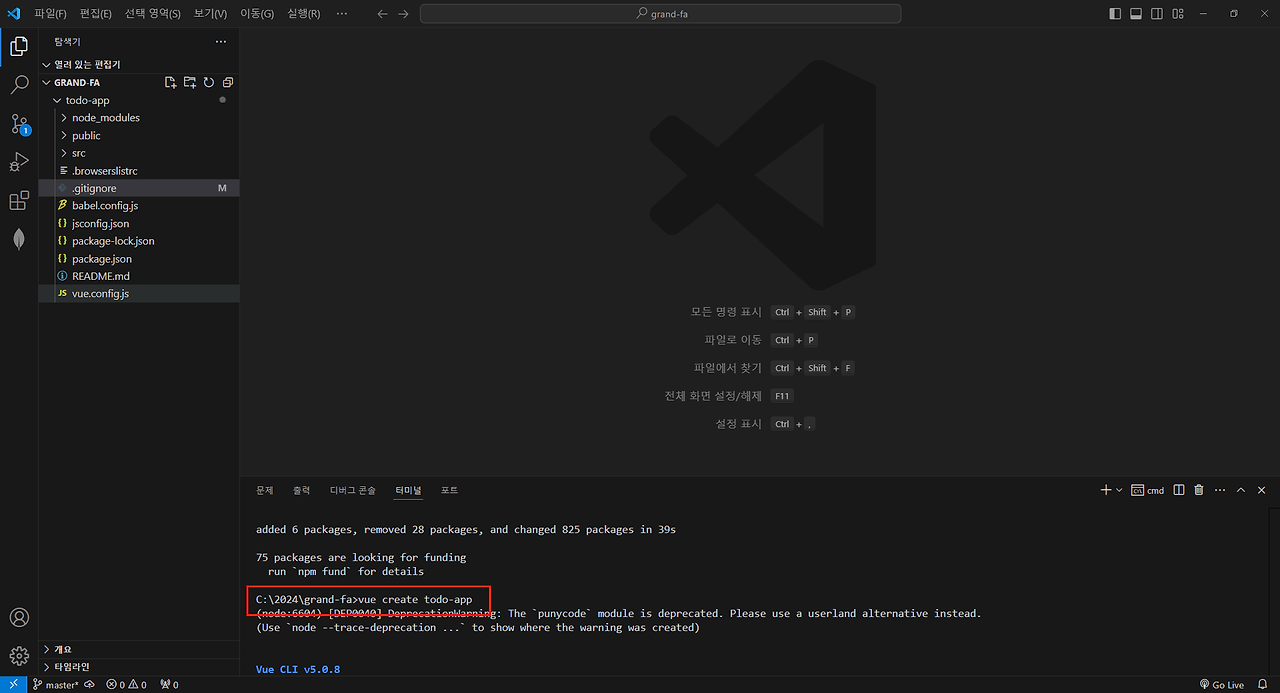
Task: Click the master branch in status bar
Action: pos(56,685)
